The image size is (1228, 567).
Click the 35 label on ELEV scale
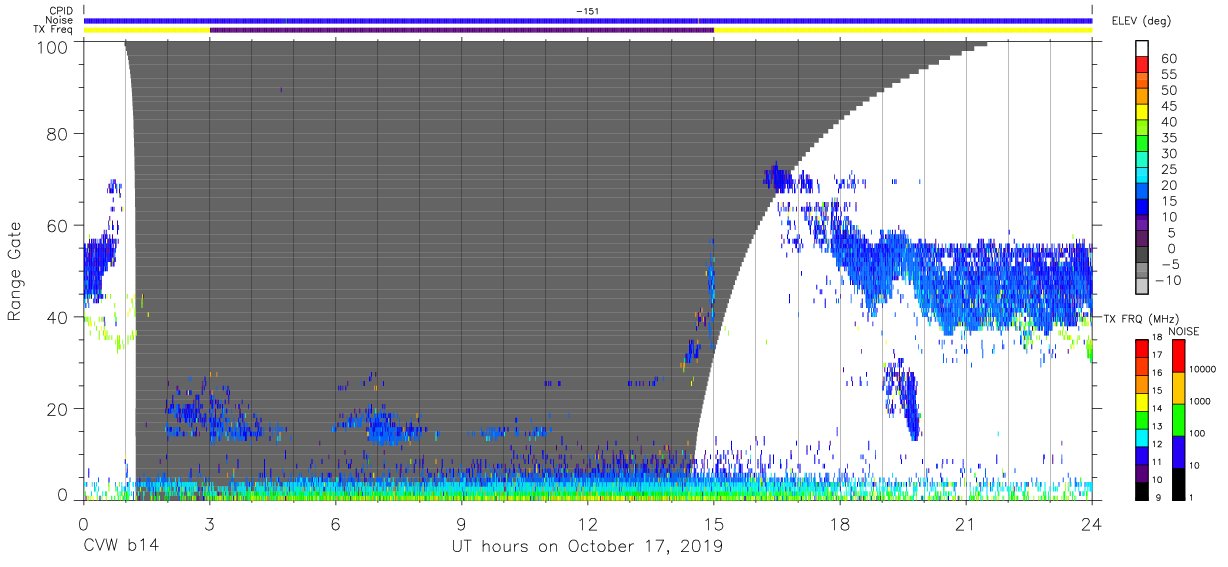point(1169,138)
